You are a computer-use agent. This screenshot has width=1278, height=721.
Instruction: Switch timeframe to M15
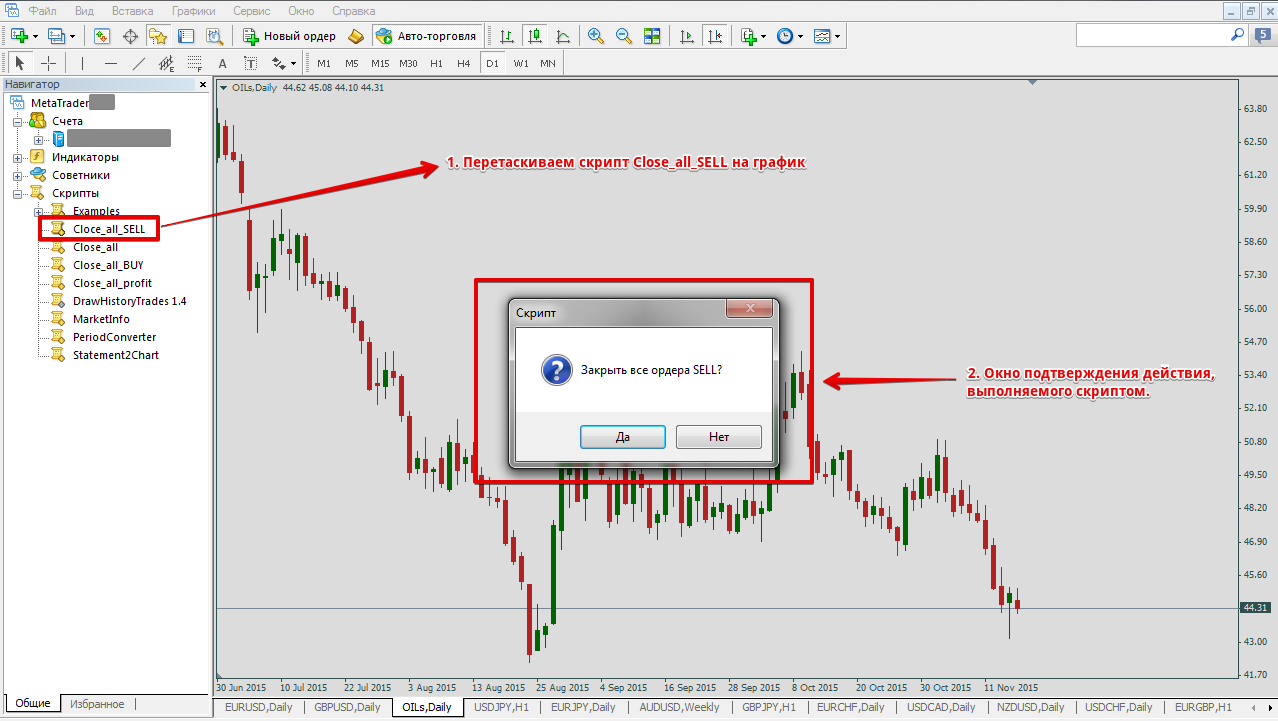click(380, 63)
